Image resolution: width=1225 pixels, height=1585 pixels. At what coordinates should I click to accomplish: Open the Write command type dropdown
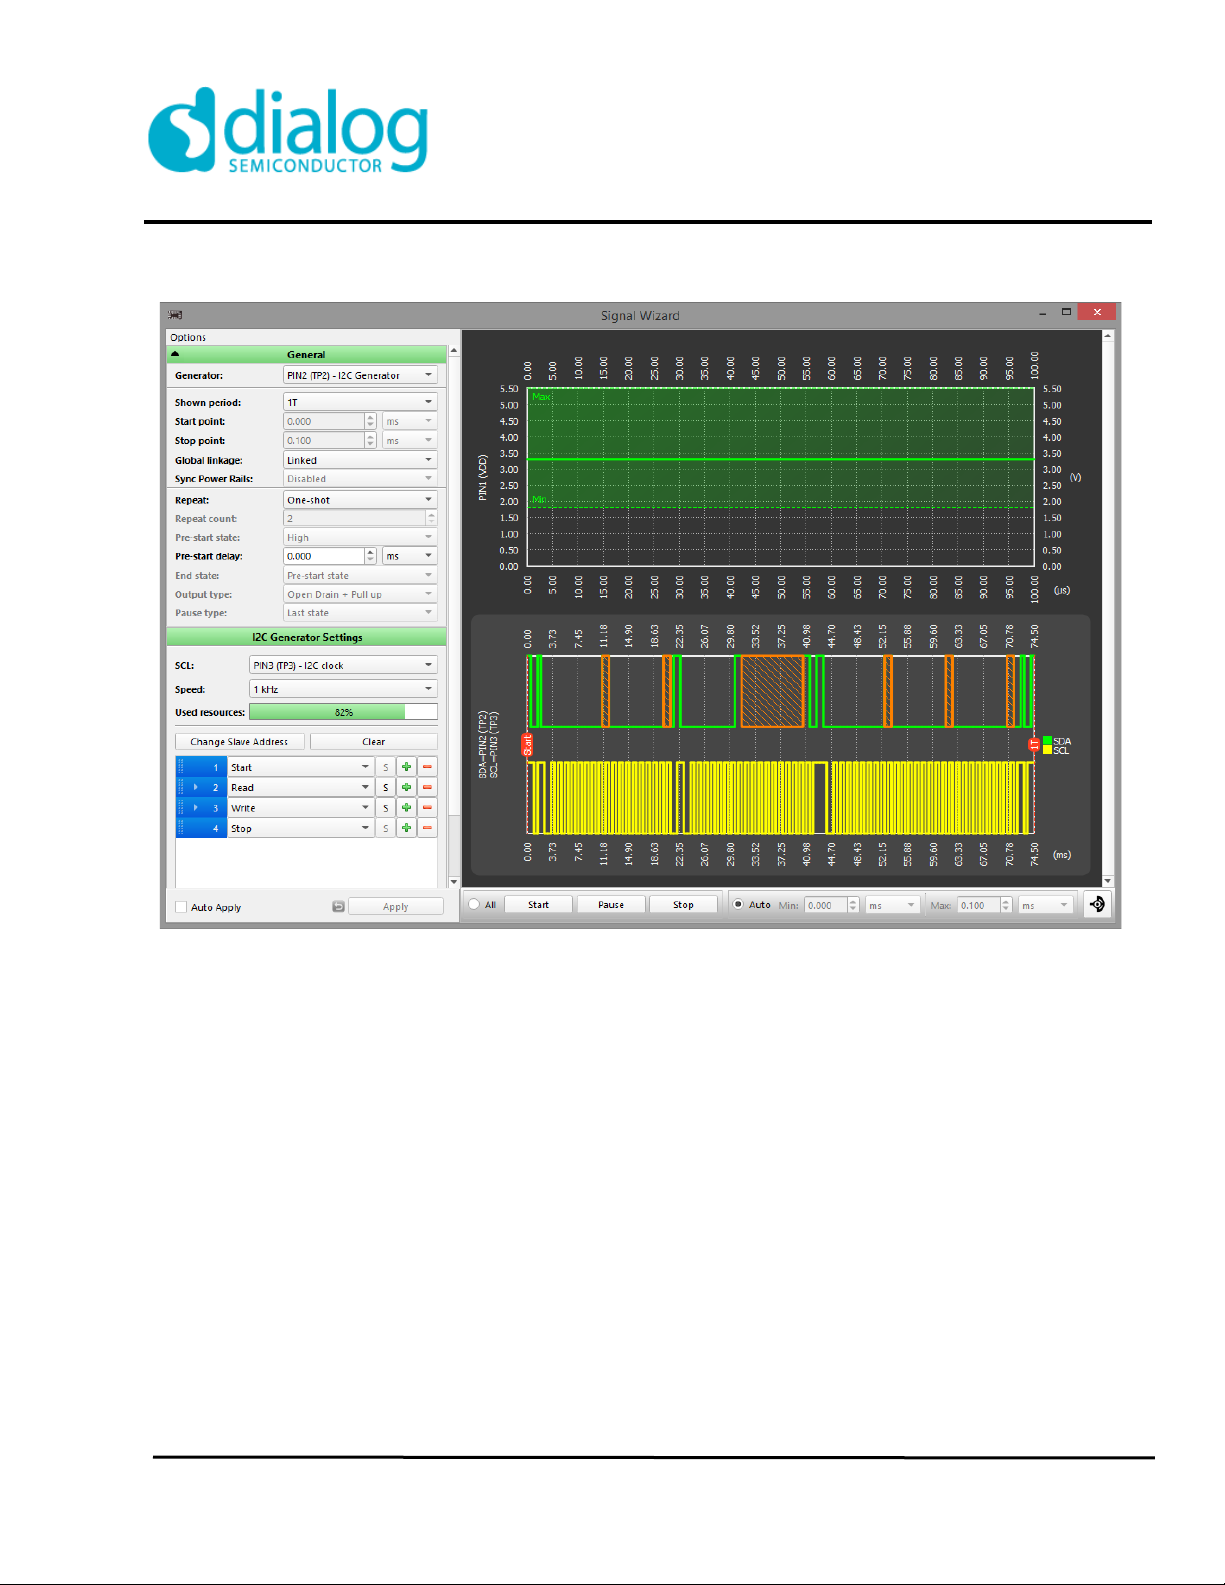(x=301, y=808)
